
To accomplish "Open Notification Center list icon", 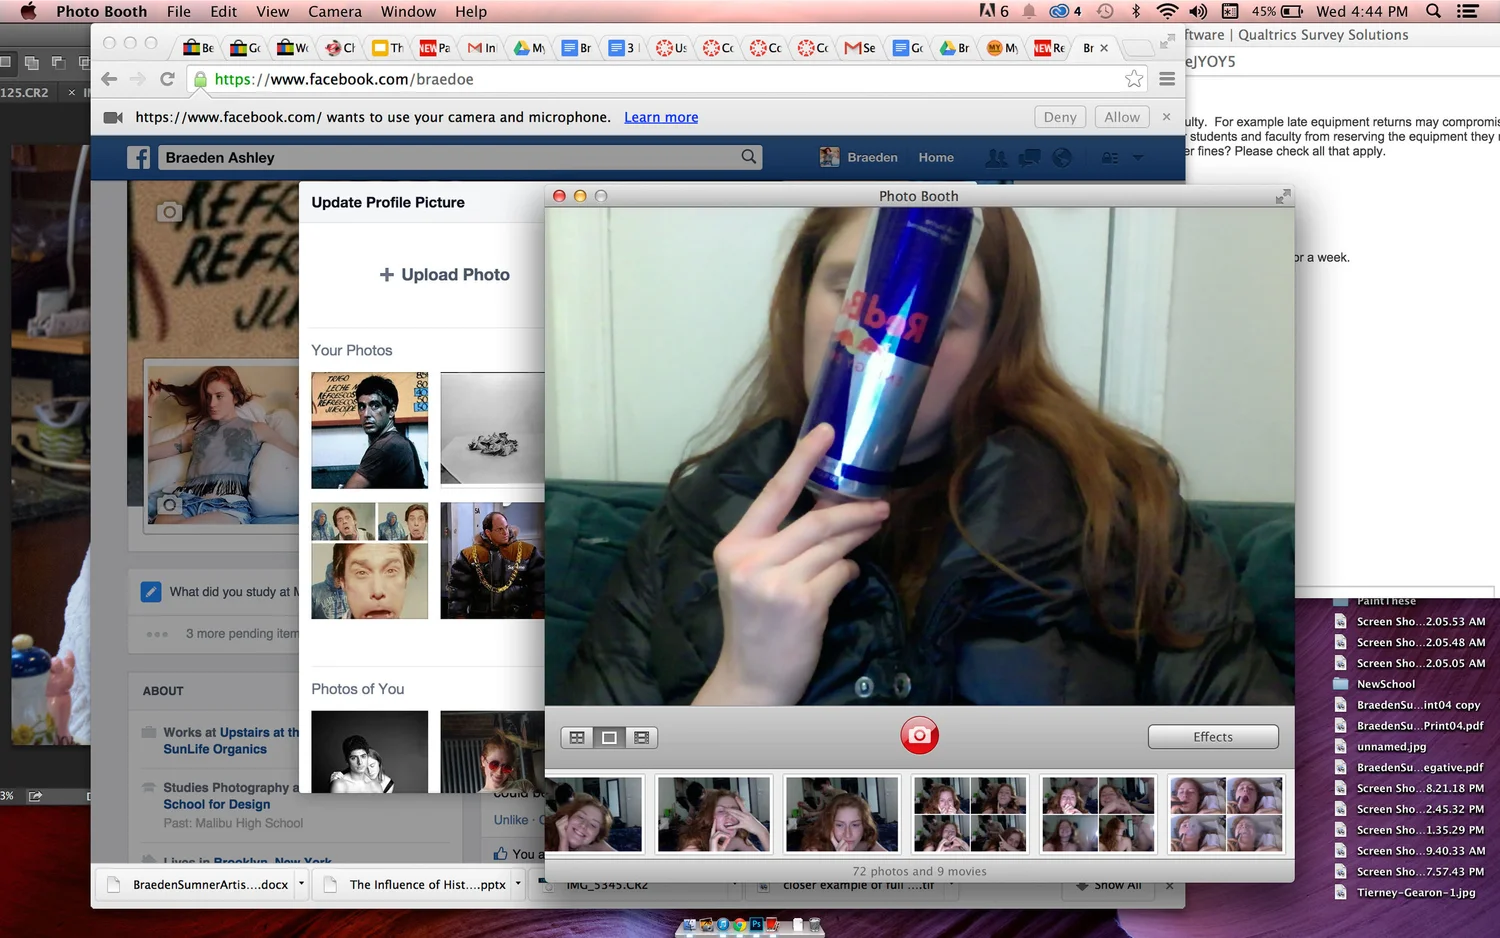I will [1468, 11].
